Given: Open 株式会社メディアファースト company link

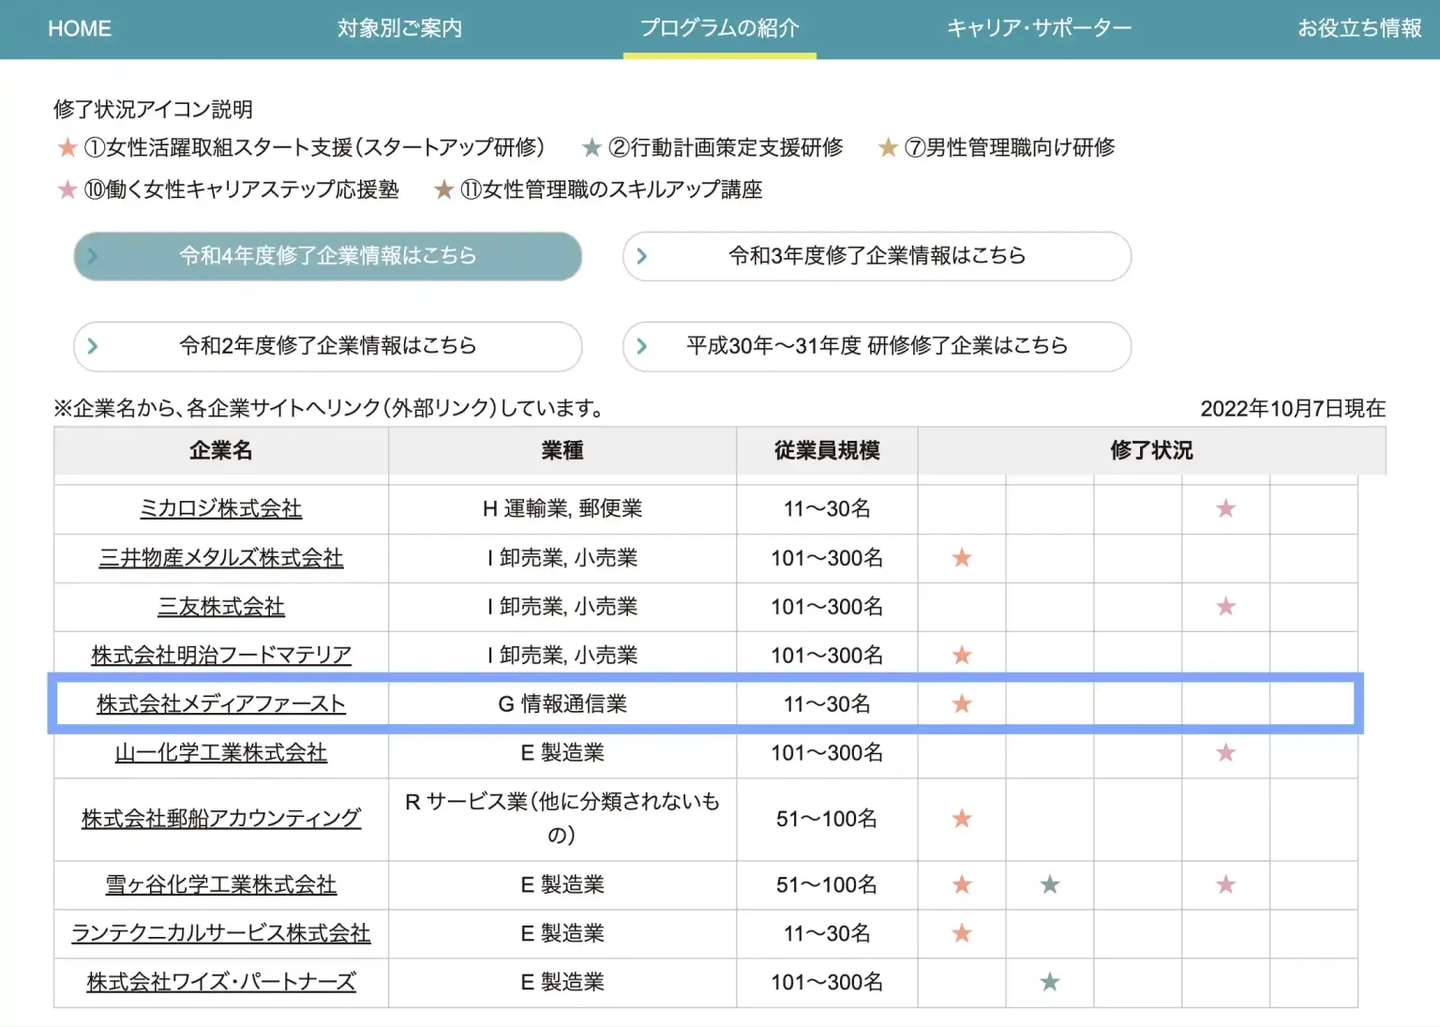Looking at the screenshot, I should (x=221, y=704).
